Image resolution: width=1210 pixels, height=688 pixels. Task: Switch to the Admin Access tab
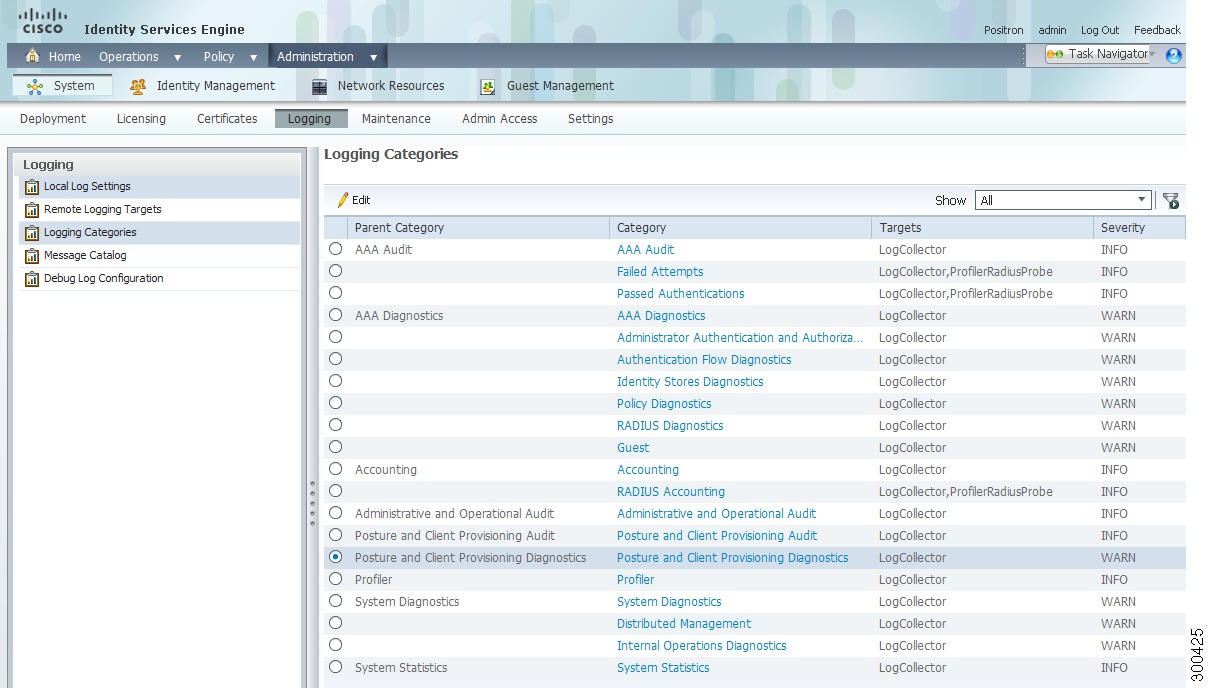tap(500, 119)
